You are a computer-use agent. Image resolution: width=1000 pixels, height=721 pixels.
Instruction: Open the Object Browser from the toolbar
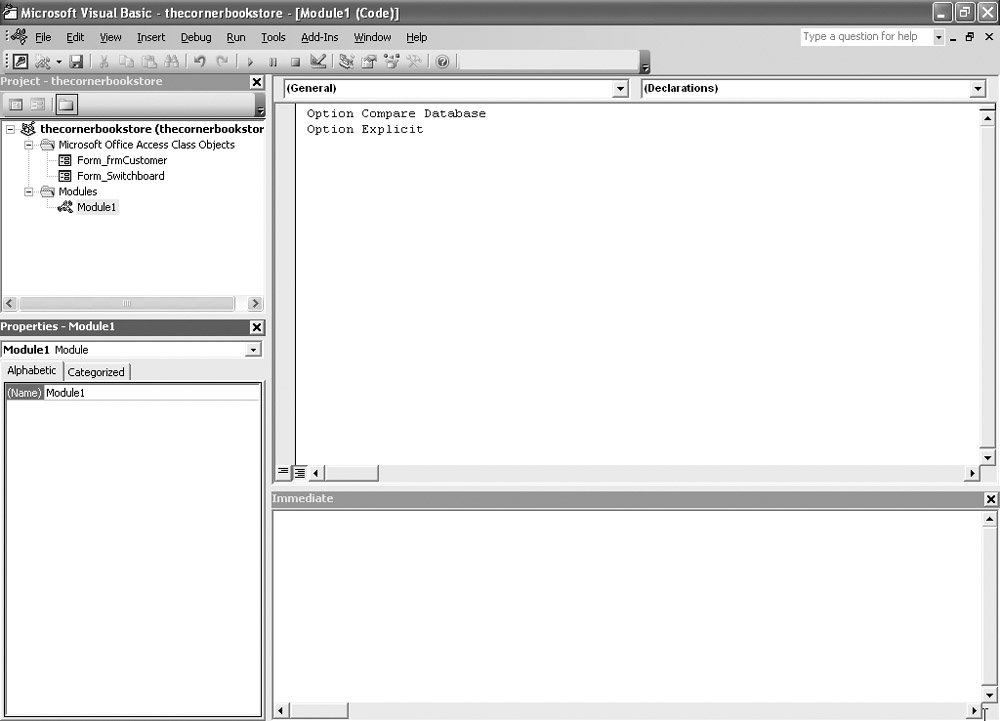tap(391, 62)
